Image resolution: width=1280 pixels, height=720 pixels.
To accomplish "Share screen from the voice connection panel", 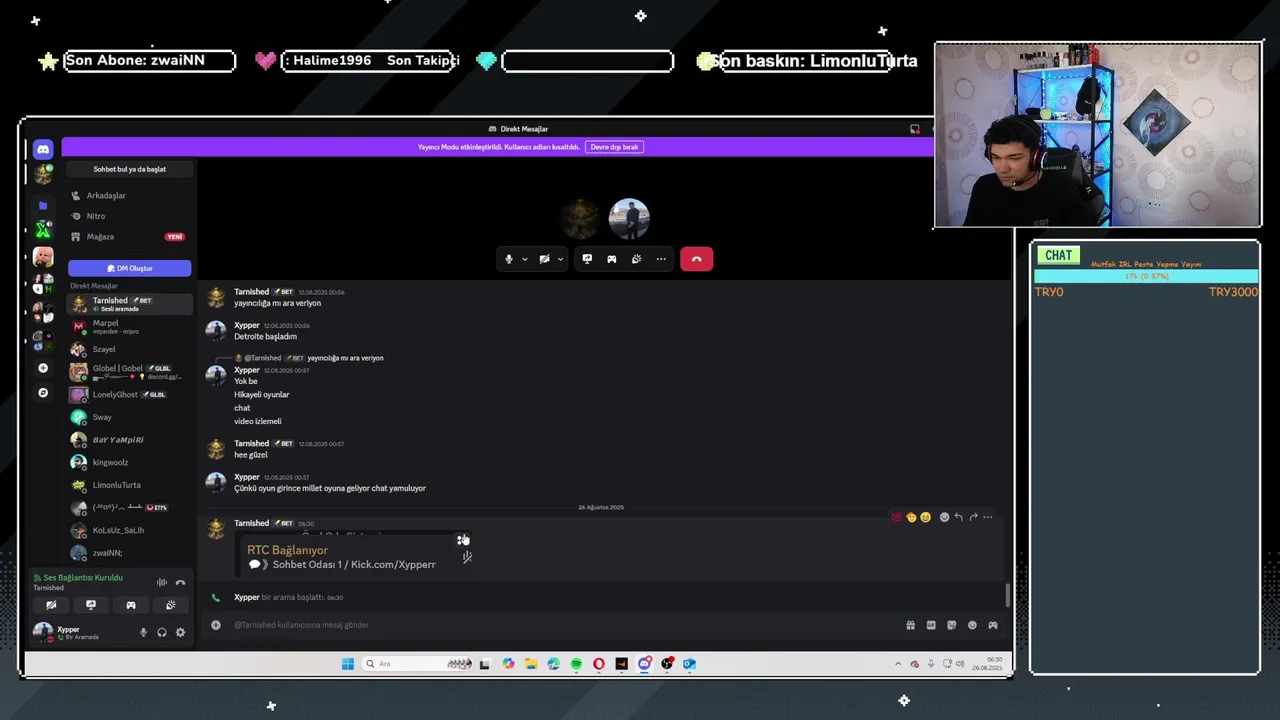I will tap(91, 605).
